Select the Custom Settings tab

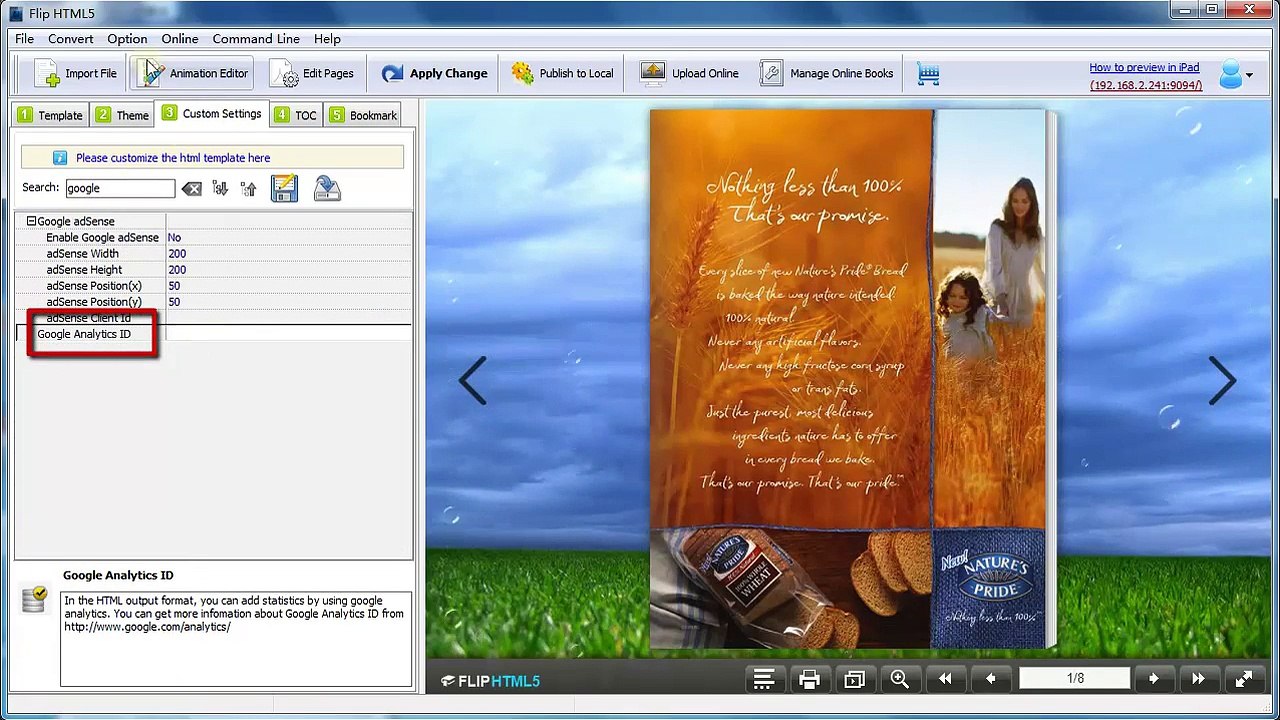(212, 113)
